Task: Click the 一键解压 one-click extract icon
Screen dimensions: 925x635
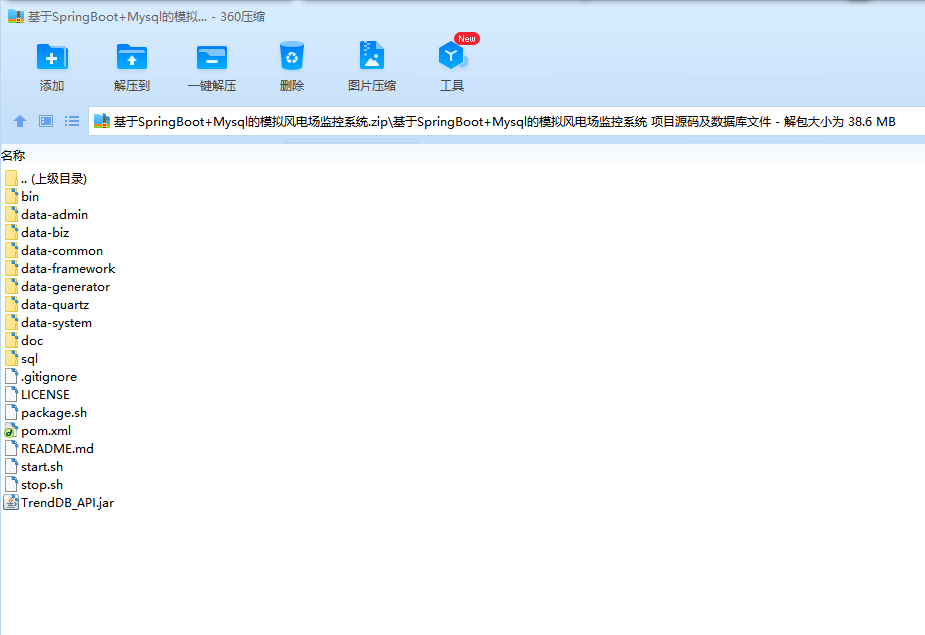Action: point(212,57)
